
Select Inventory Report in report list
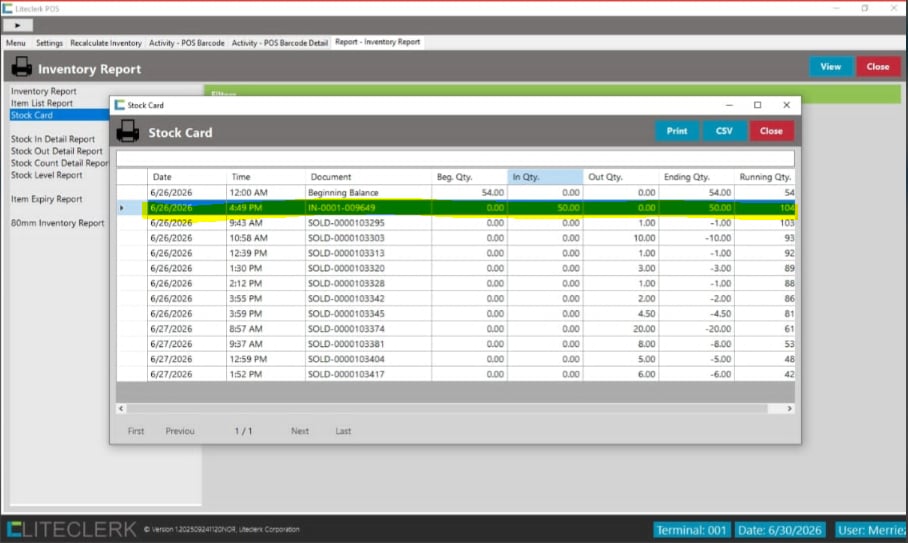pos(43,91)
